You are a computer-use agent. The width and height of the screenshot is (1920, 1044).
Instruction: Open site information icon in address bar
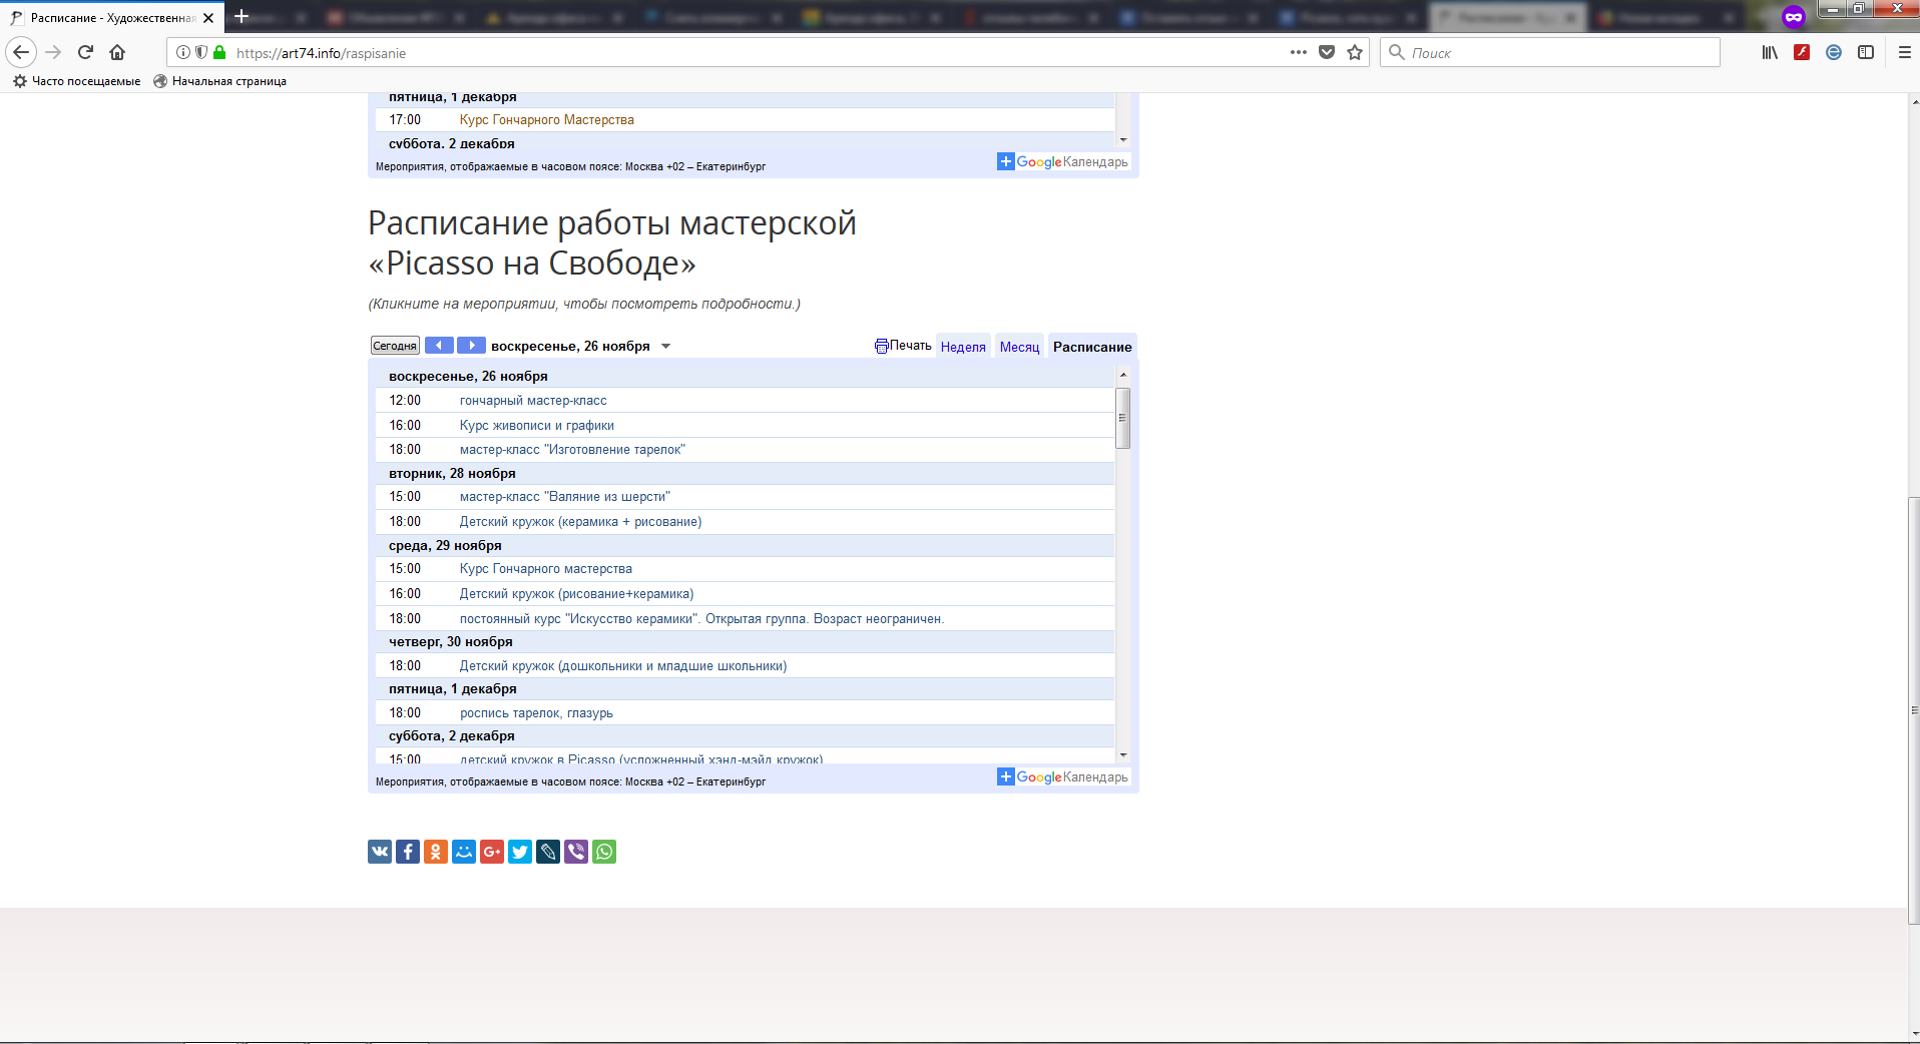183,52
